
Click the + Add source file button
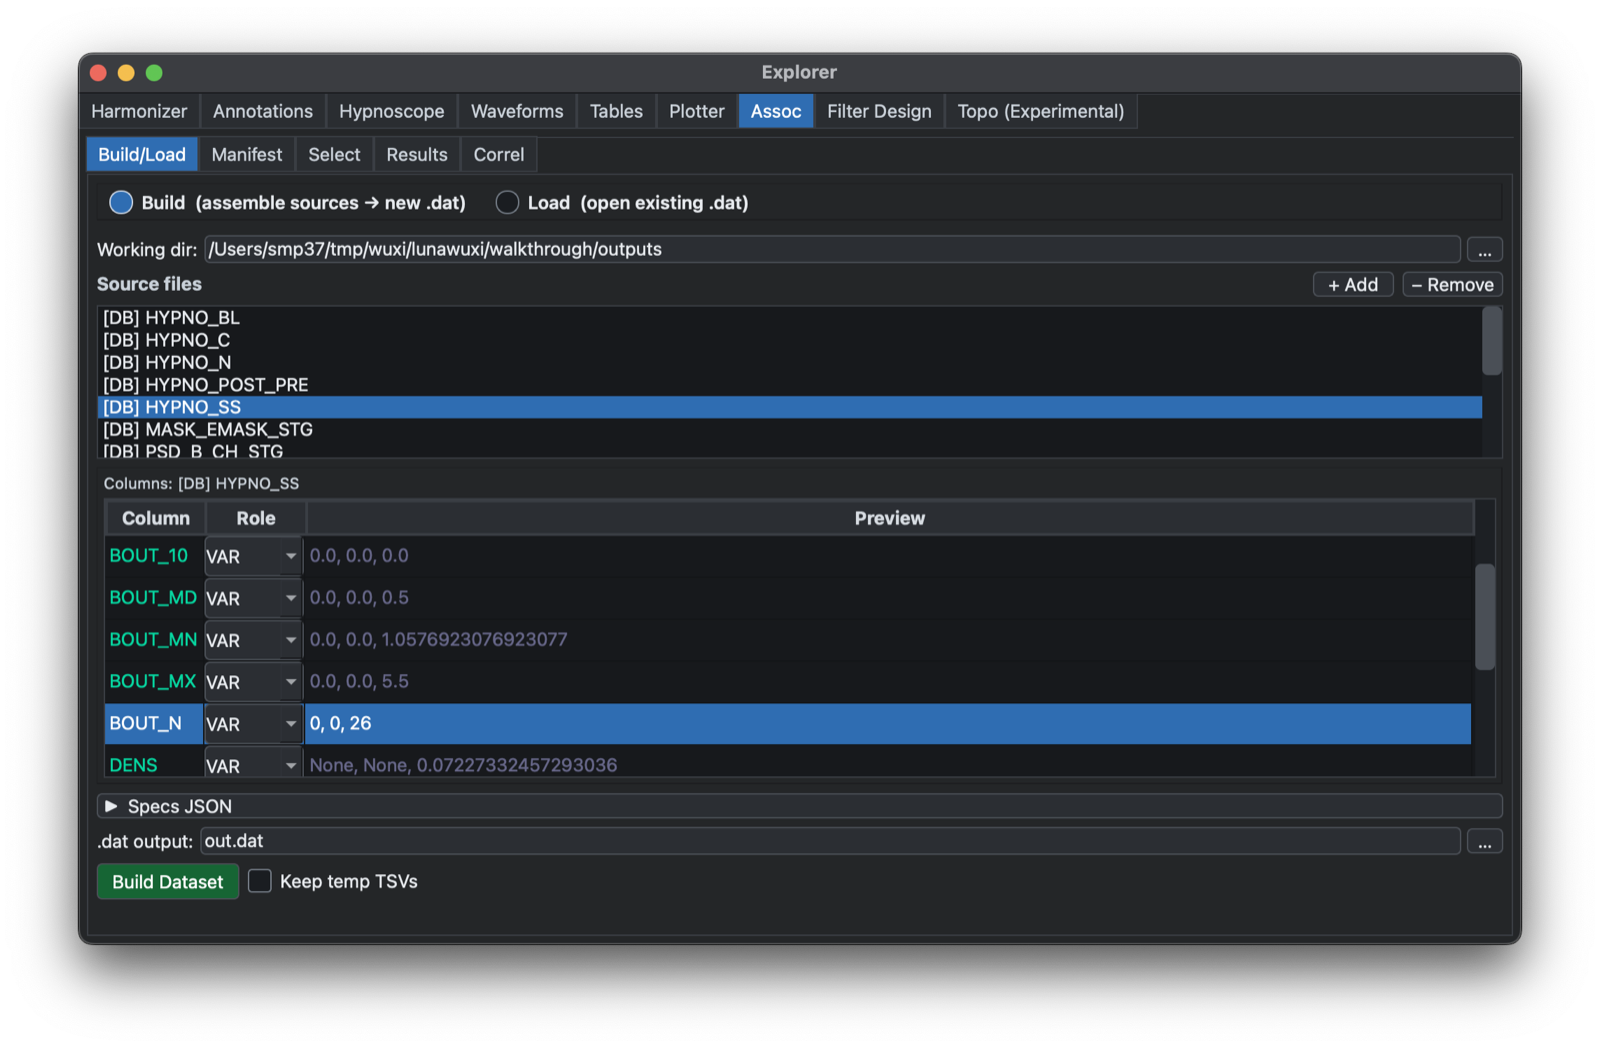click(x=1353, y=285)
